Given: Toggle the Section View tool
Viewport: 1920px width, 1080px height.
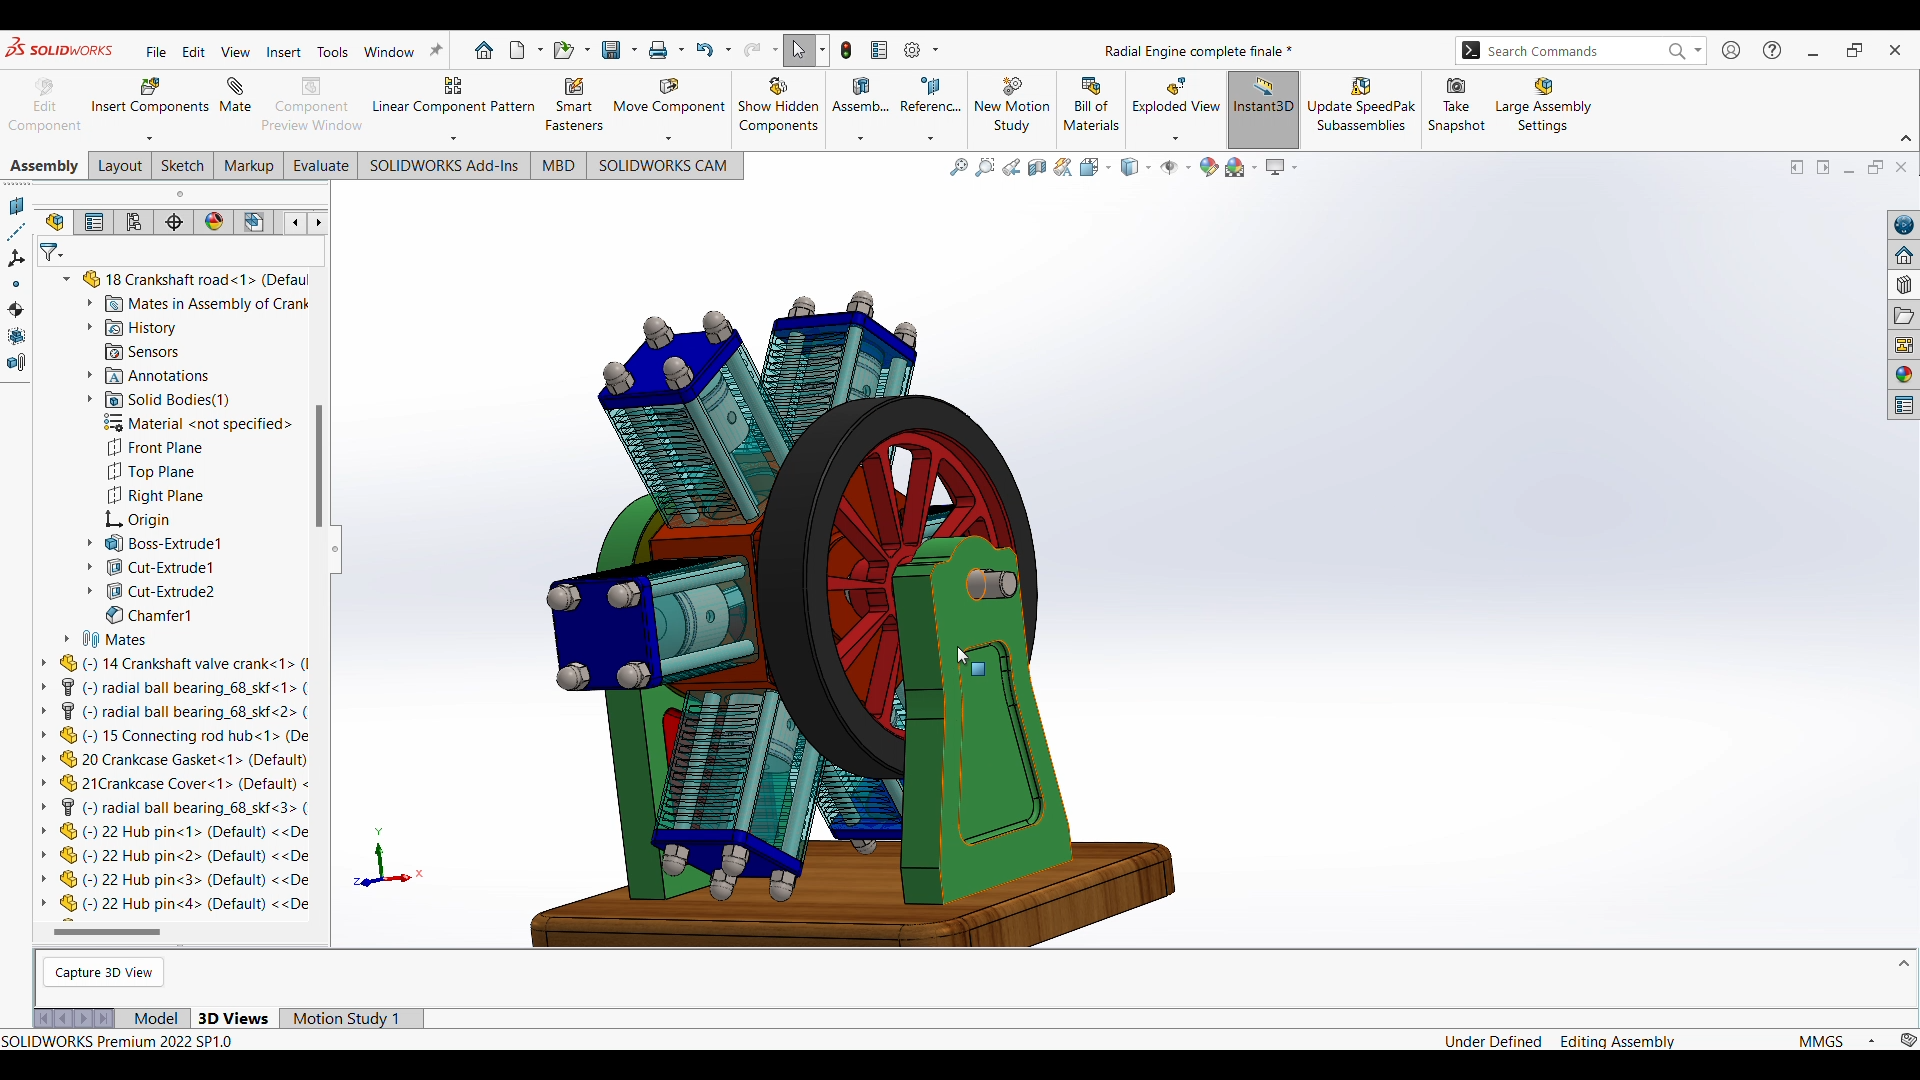Looking at the screenshot, I should coord(1037,167).
